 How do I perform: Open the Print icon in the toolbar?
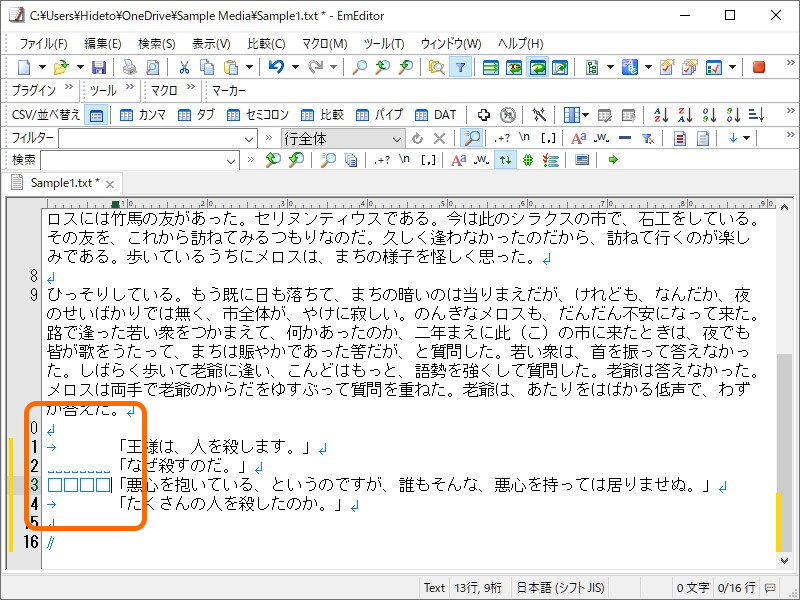point(127,67)
